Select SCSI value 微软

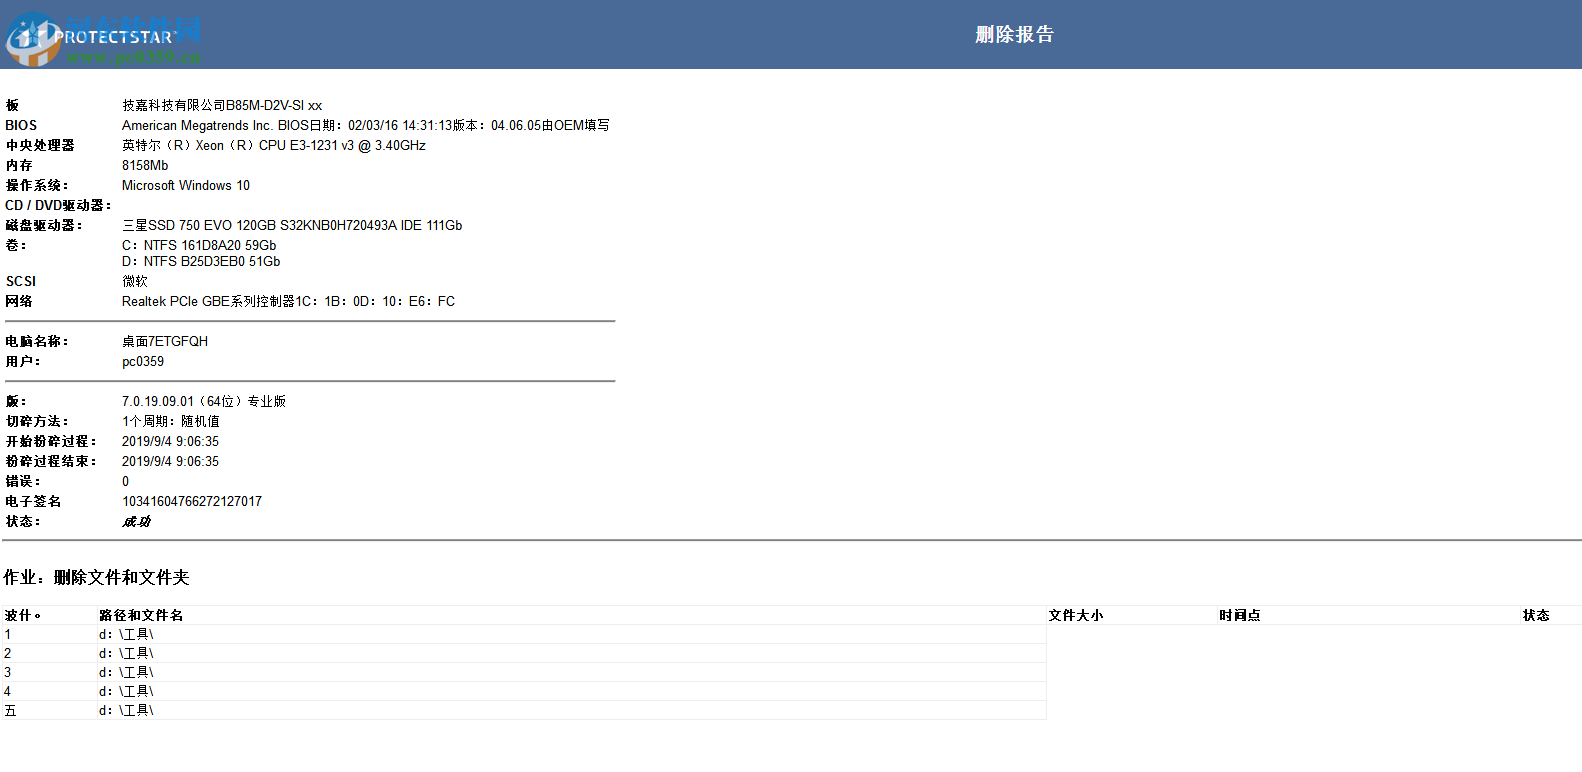coord(135,281)
